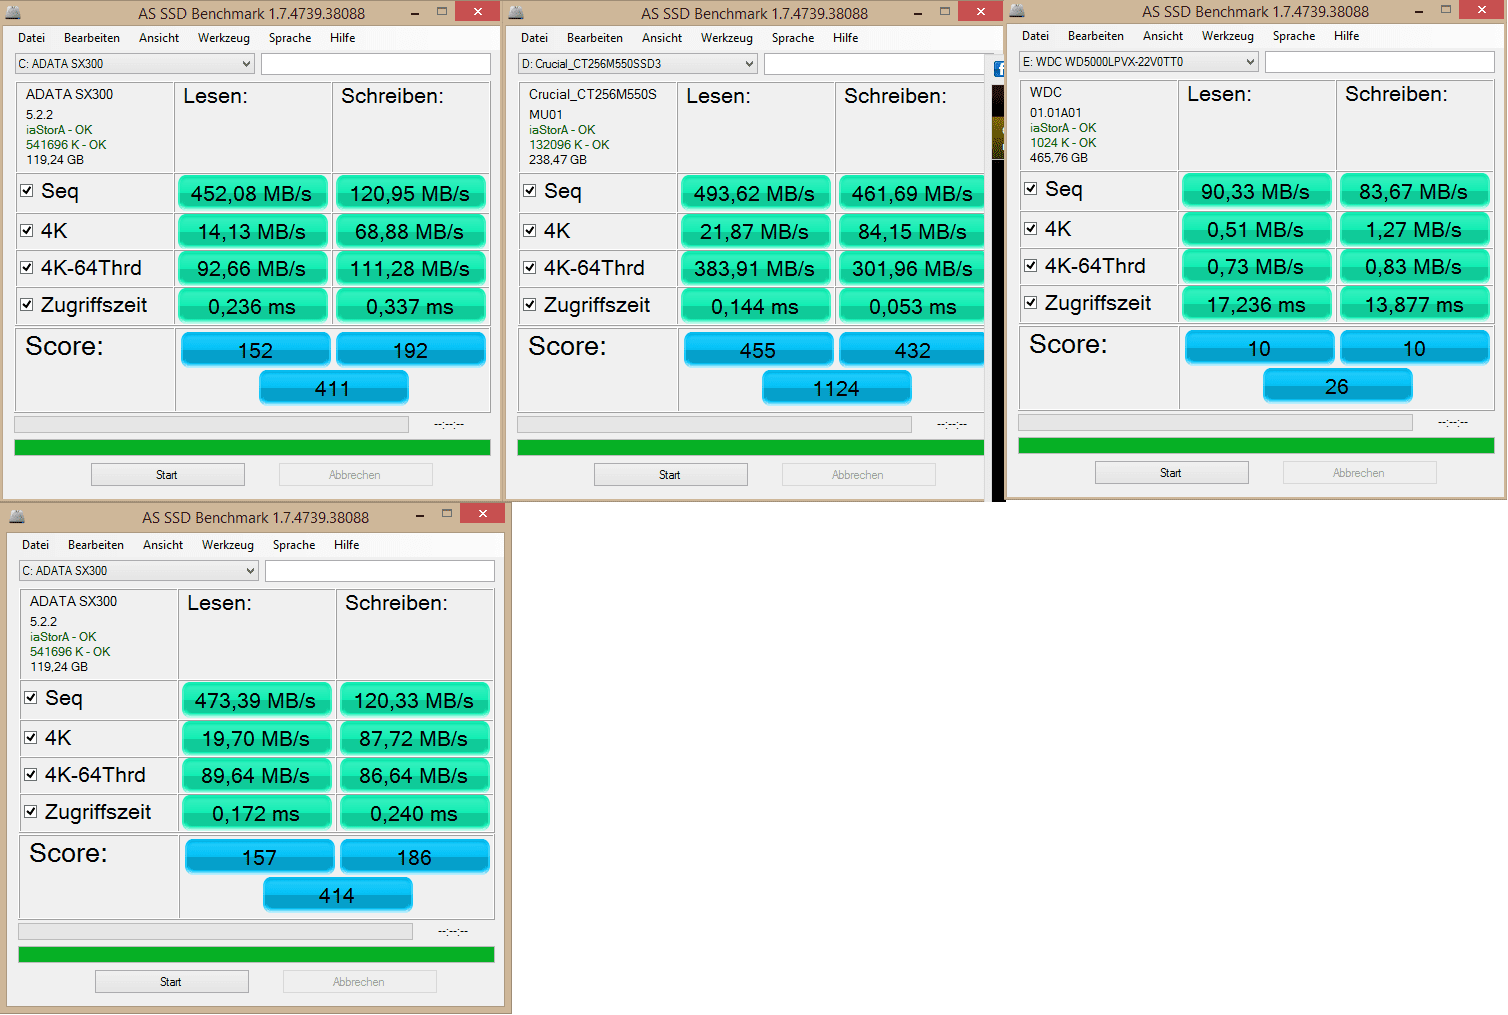
Task: Click the write score 192
Action: point(411,350)
